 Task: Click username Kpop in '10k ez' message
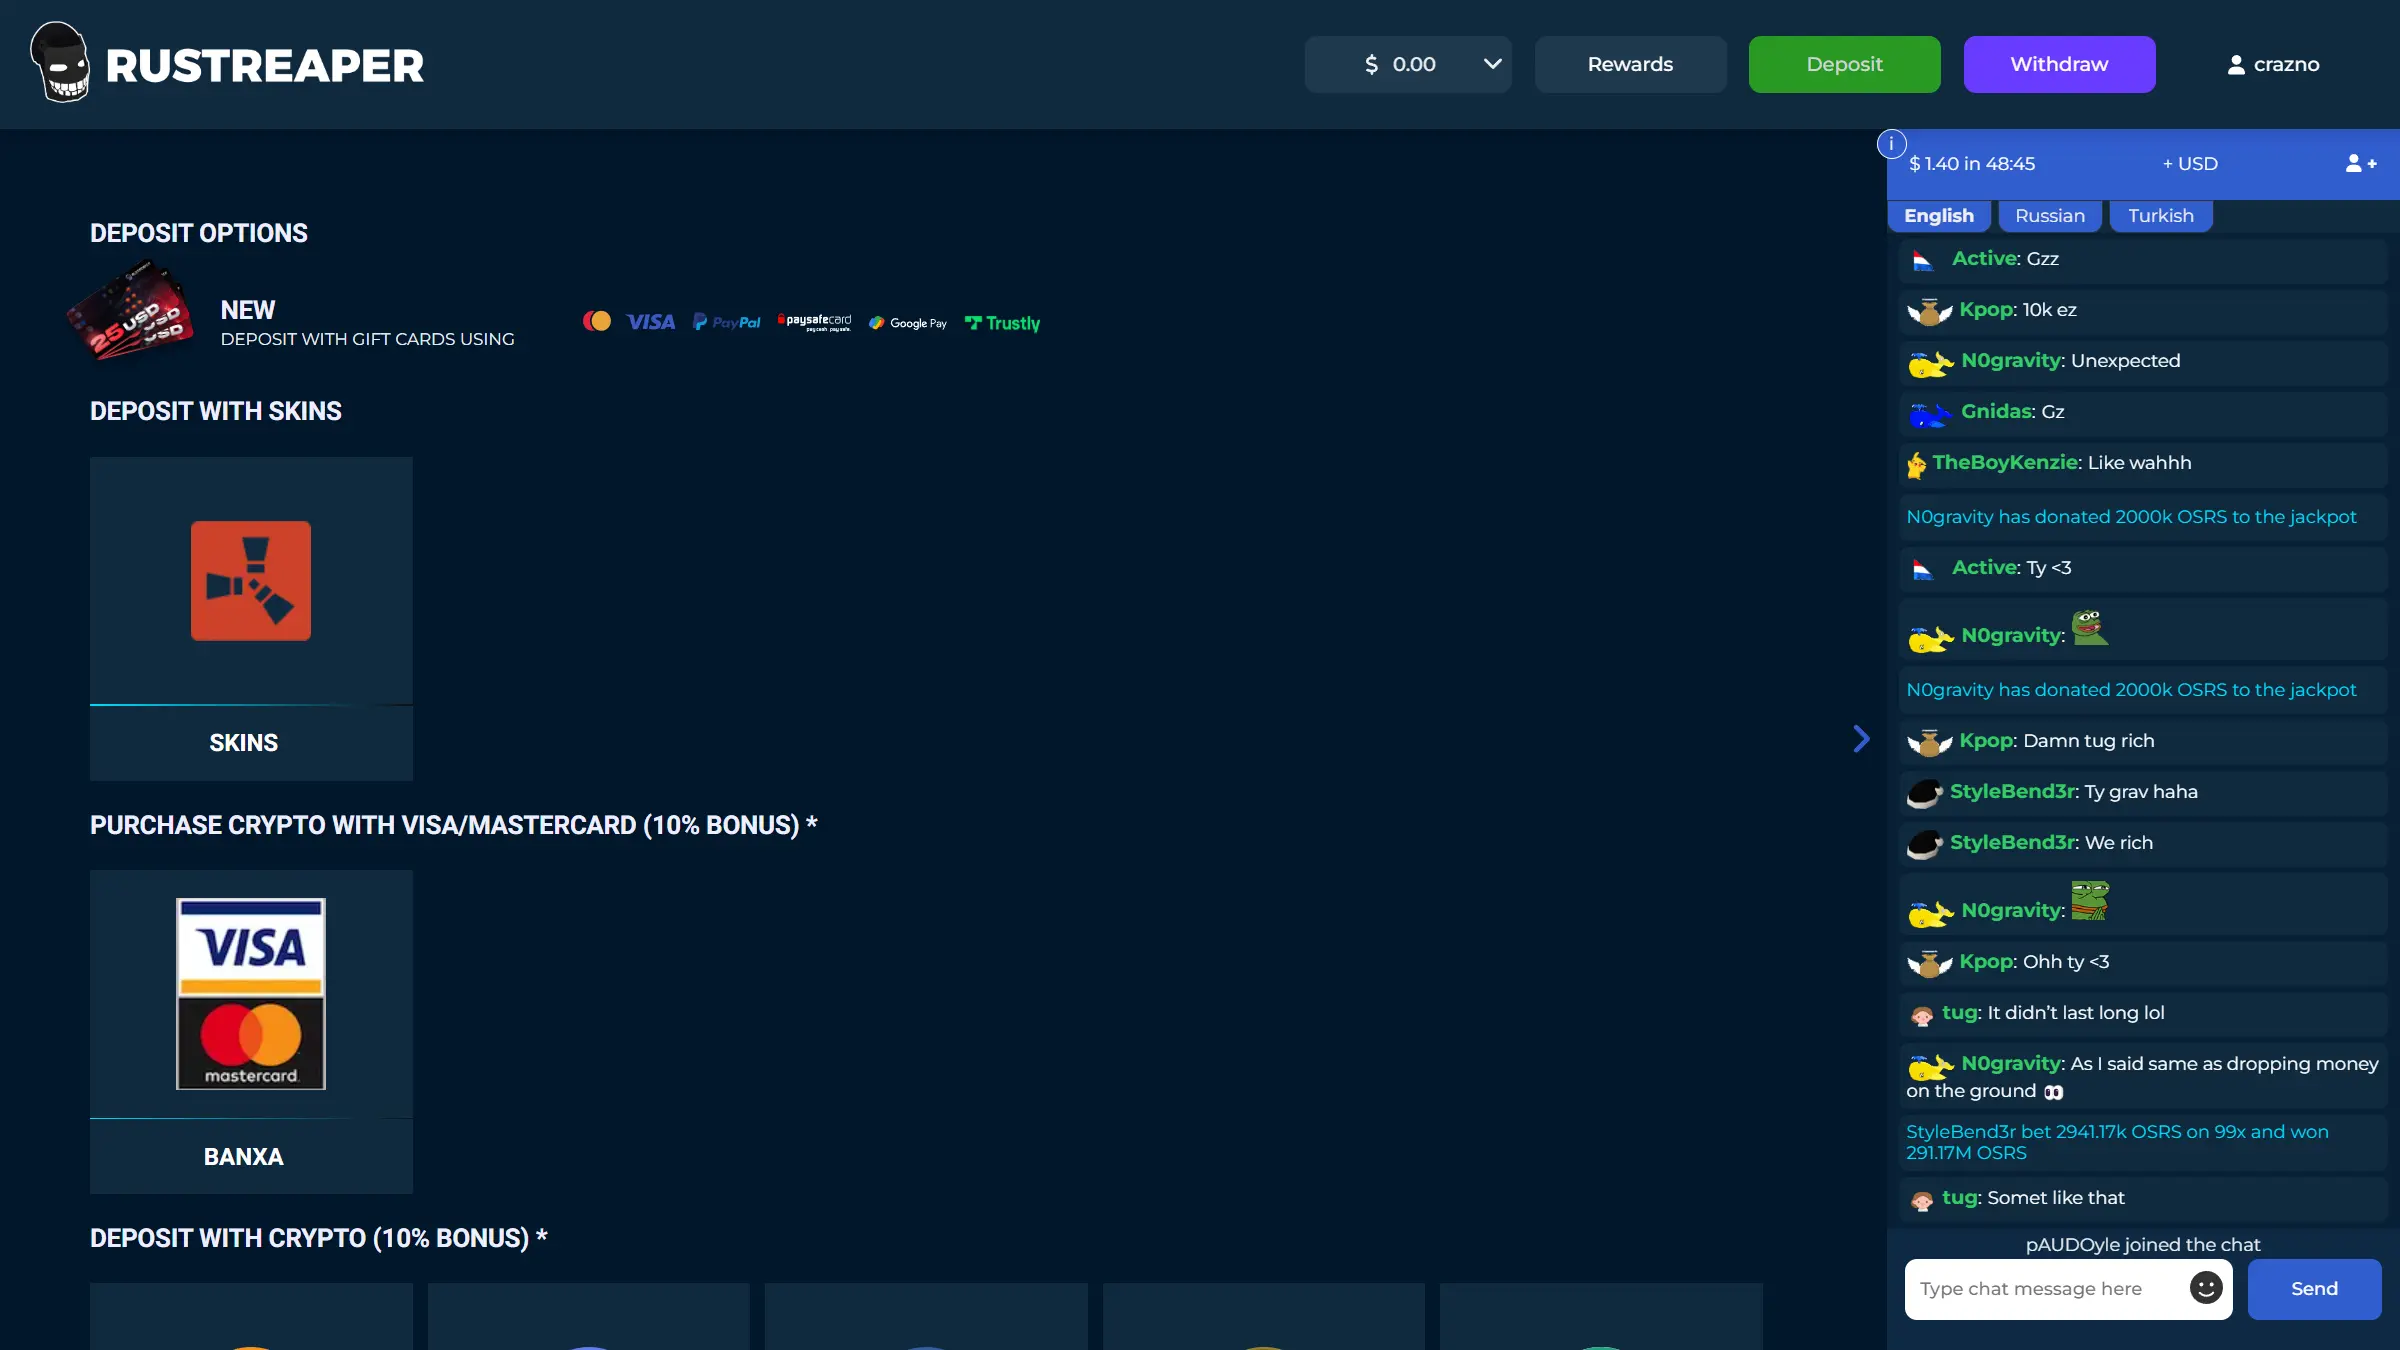(x=1986, y=310)
